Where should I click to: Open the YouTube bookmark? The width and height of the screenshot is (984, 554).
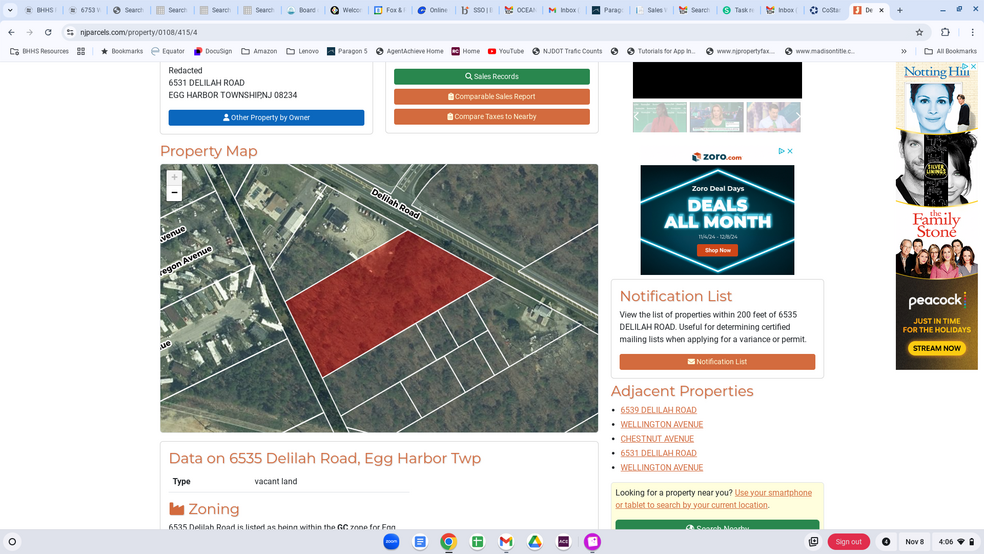pyautogui.click(x=506, y=51)
